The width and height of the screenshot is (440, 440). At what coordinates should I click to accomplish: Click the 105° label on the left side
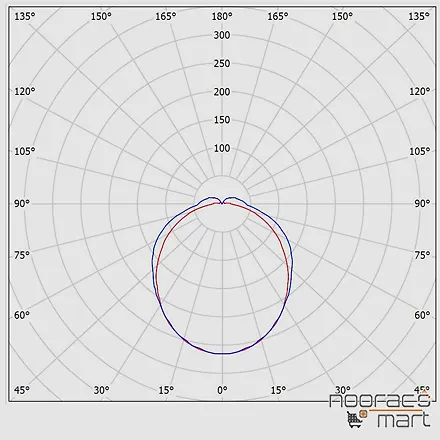click(24, 151)
